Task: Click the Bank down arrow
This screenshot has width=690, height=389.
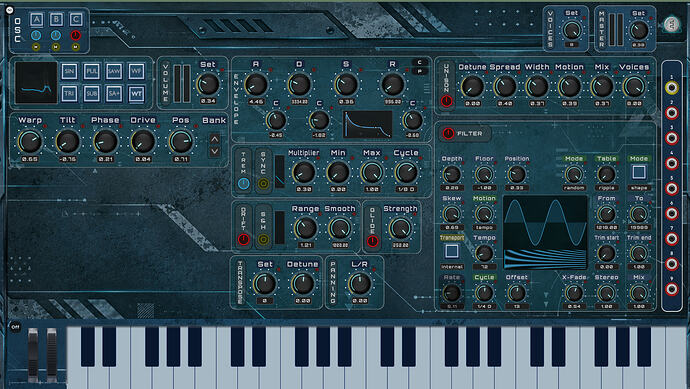Action: 214,151
